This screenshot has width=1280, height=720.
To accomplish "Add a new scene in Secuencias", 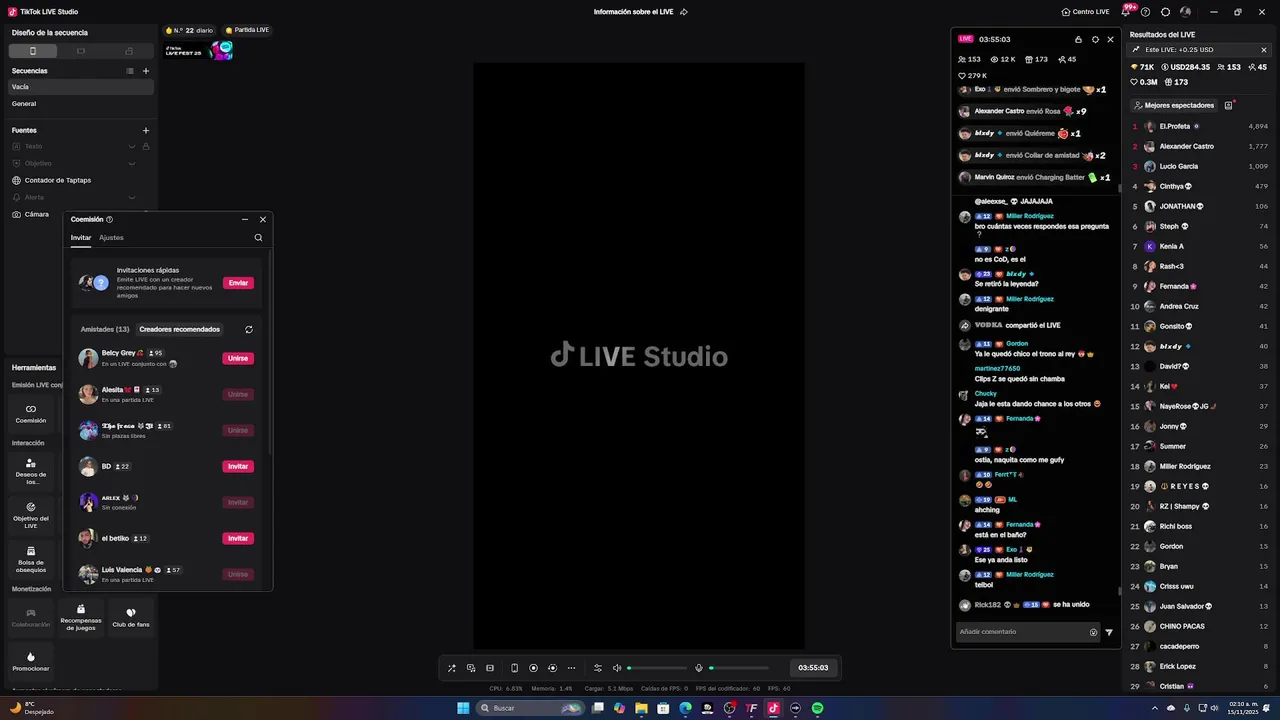I will pyautogui.click(x=146, y=71).
